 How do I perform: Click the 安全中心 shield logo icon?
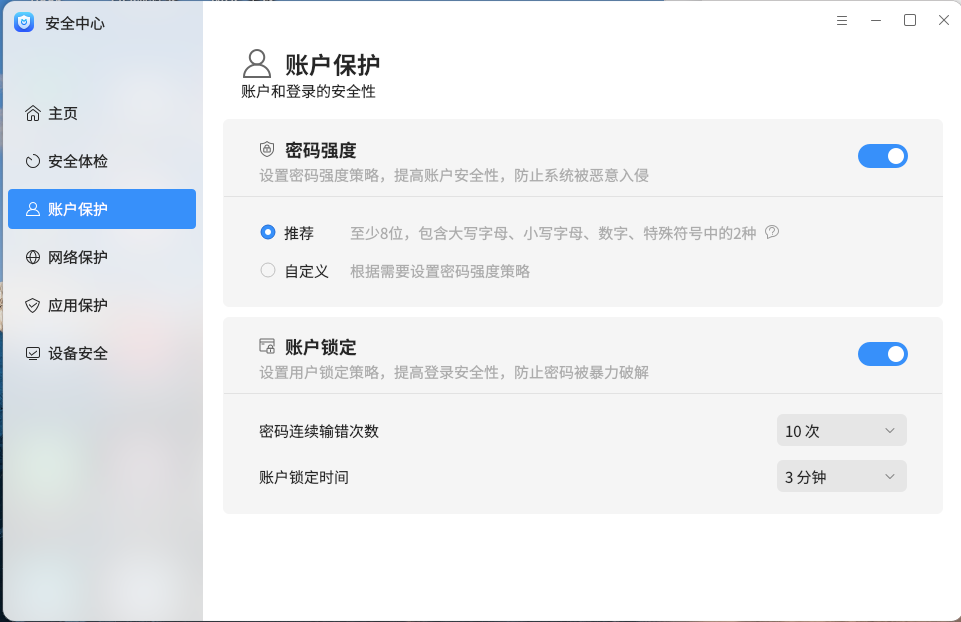[23, 21]
